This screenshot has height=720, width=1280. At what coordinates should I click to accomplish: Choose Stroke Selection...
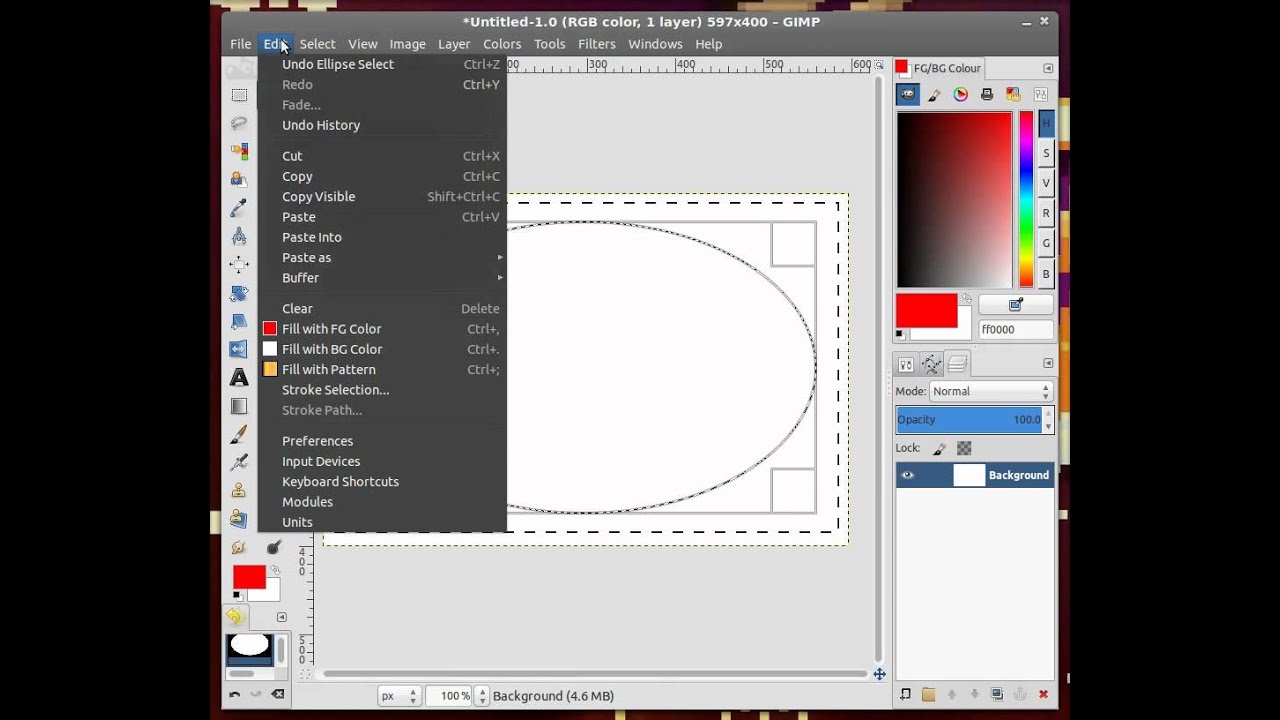[382, 390]
